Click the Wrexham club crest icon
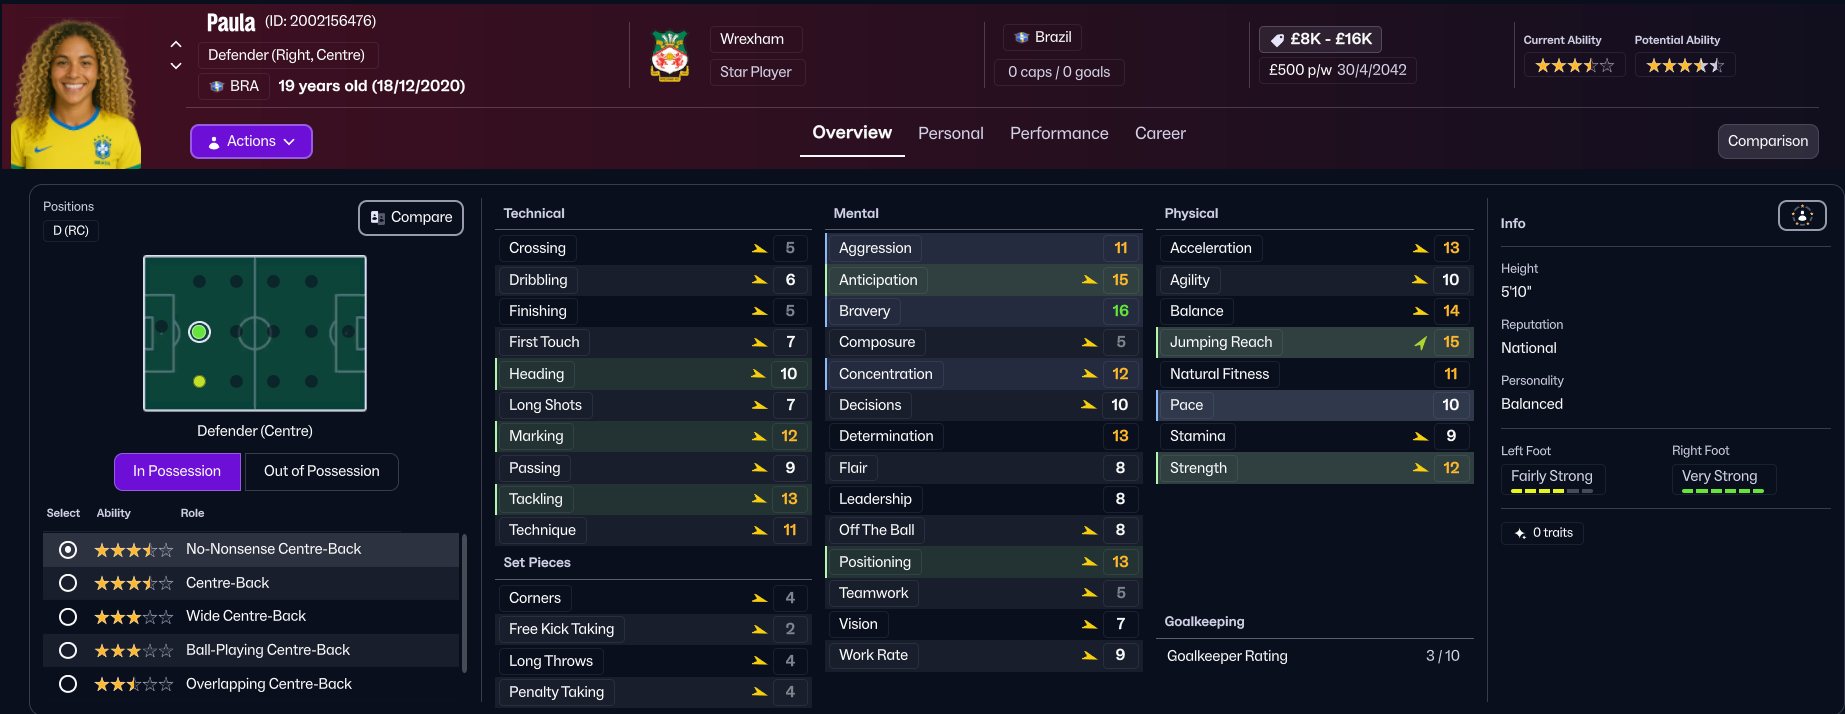 pos(669,56)
